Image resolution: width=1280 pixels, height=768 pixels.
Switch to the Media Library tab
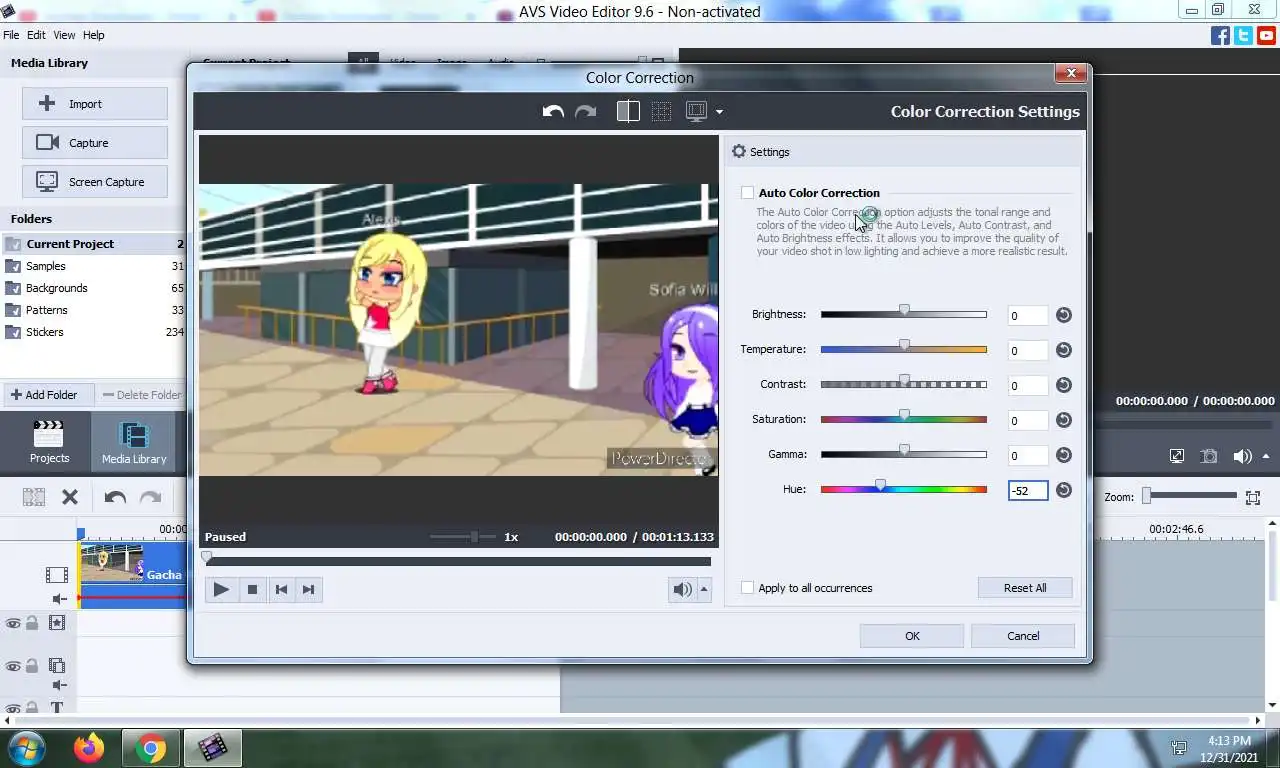pyautogui.click(x=134, y=441)
